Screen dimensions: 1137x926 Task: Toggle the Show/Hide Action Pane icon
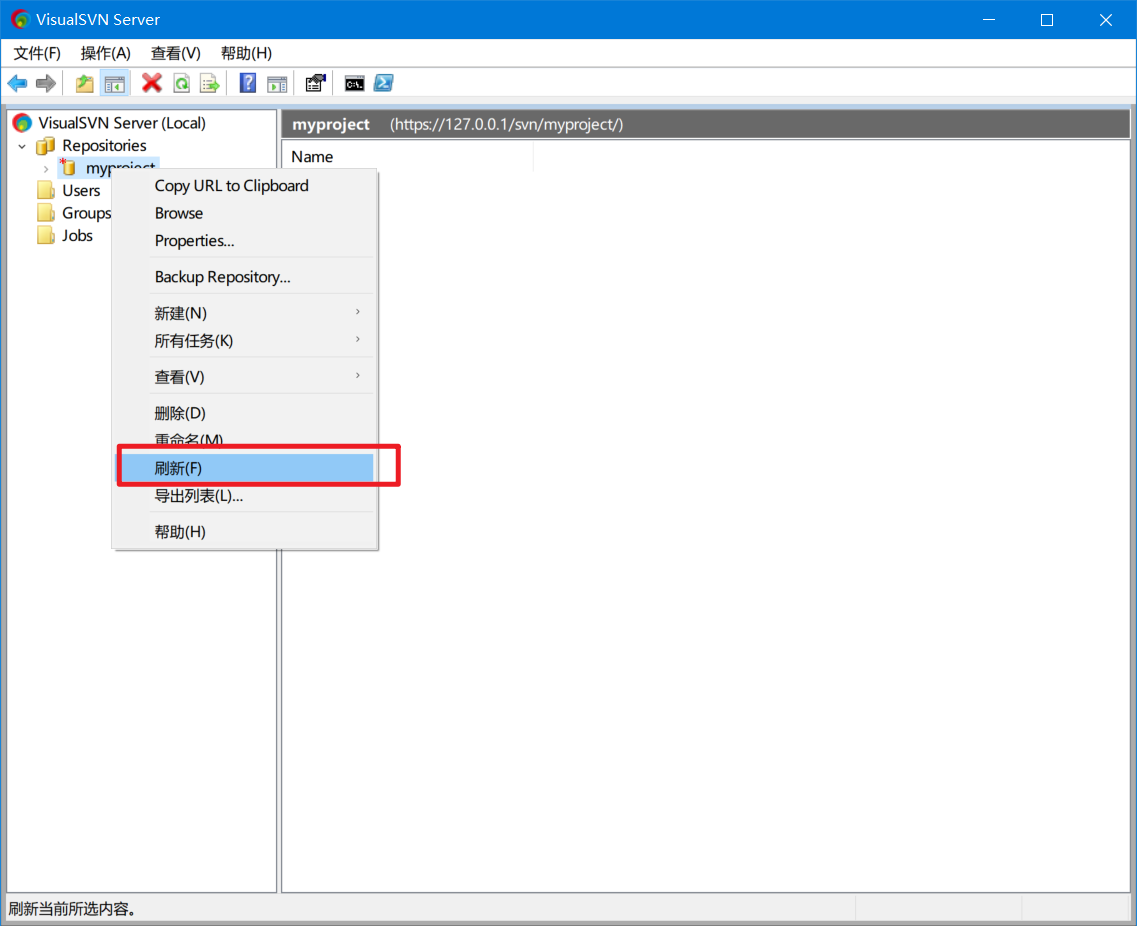[x=277, y=84]
